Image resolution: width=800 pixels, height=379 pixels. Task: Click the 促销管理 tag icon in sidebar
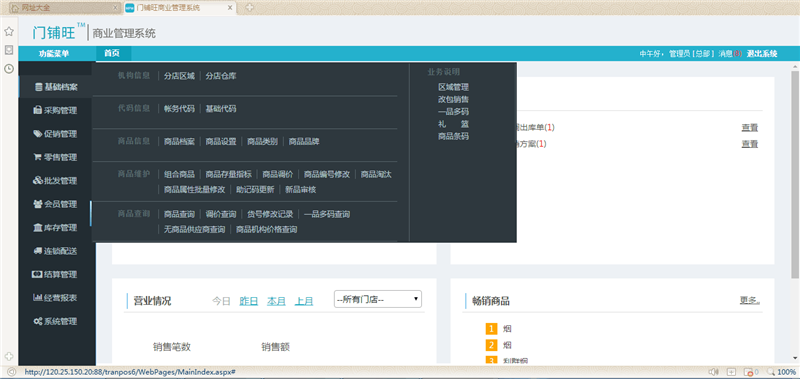[38, 134]
